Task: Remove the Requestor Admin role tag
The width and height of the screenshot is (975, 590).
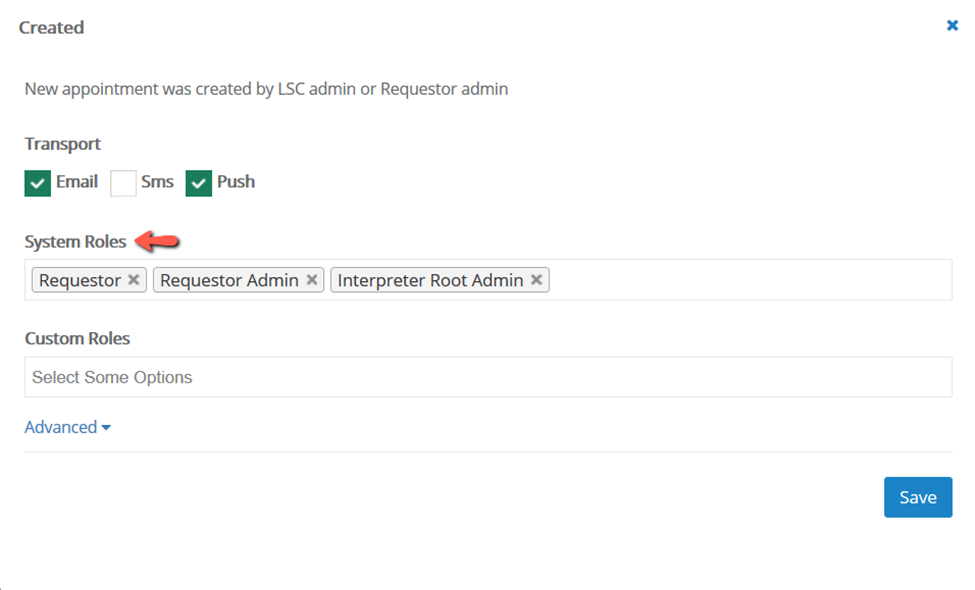Action: click(x=312, y=281)
